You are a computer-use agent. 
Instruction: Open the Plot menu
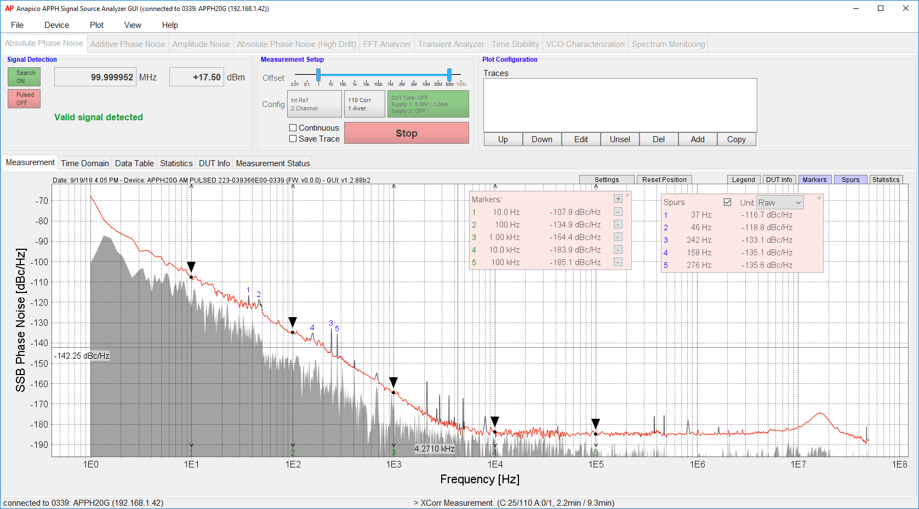pyautogui.click(x=96, y=25)
